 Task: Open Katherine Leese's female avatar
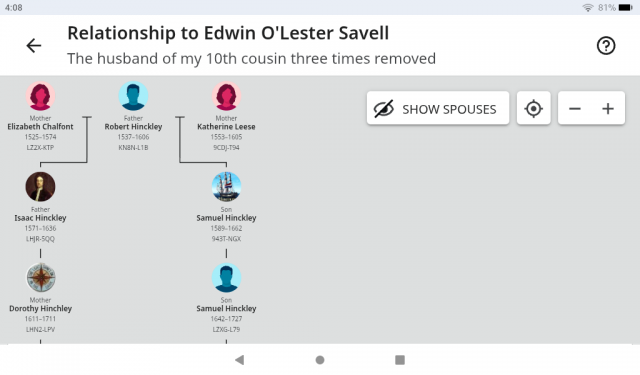[x=227, y=96]
